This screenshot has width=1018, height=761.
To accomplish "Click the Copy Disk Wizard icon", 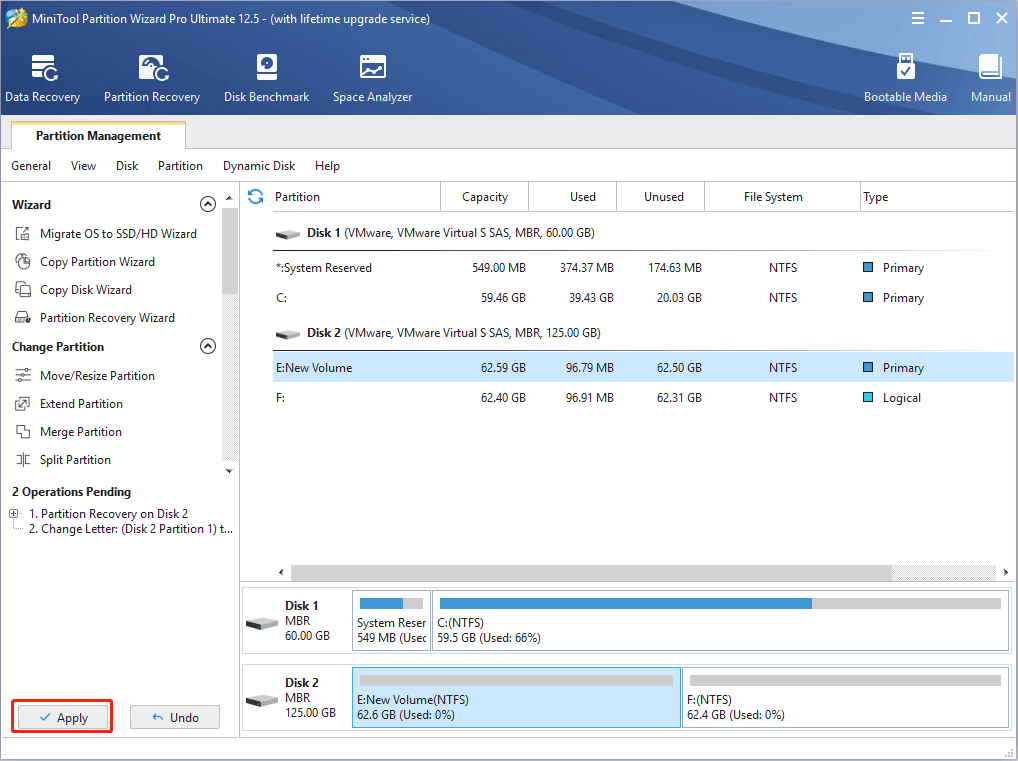I will (23, 290).
